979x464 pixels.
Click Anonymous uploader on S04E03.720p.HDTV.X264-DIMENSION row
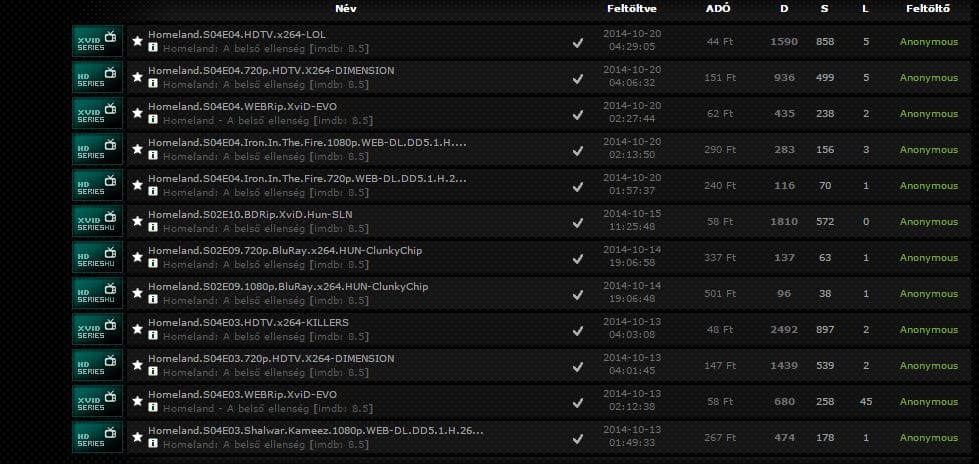click(928, 366)
